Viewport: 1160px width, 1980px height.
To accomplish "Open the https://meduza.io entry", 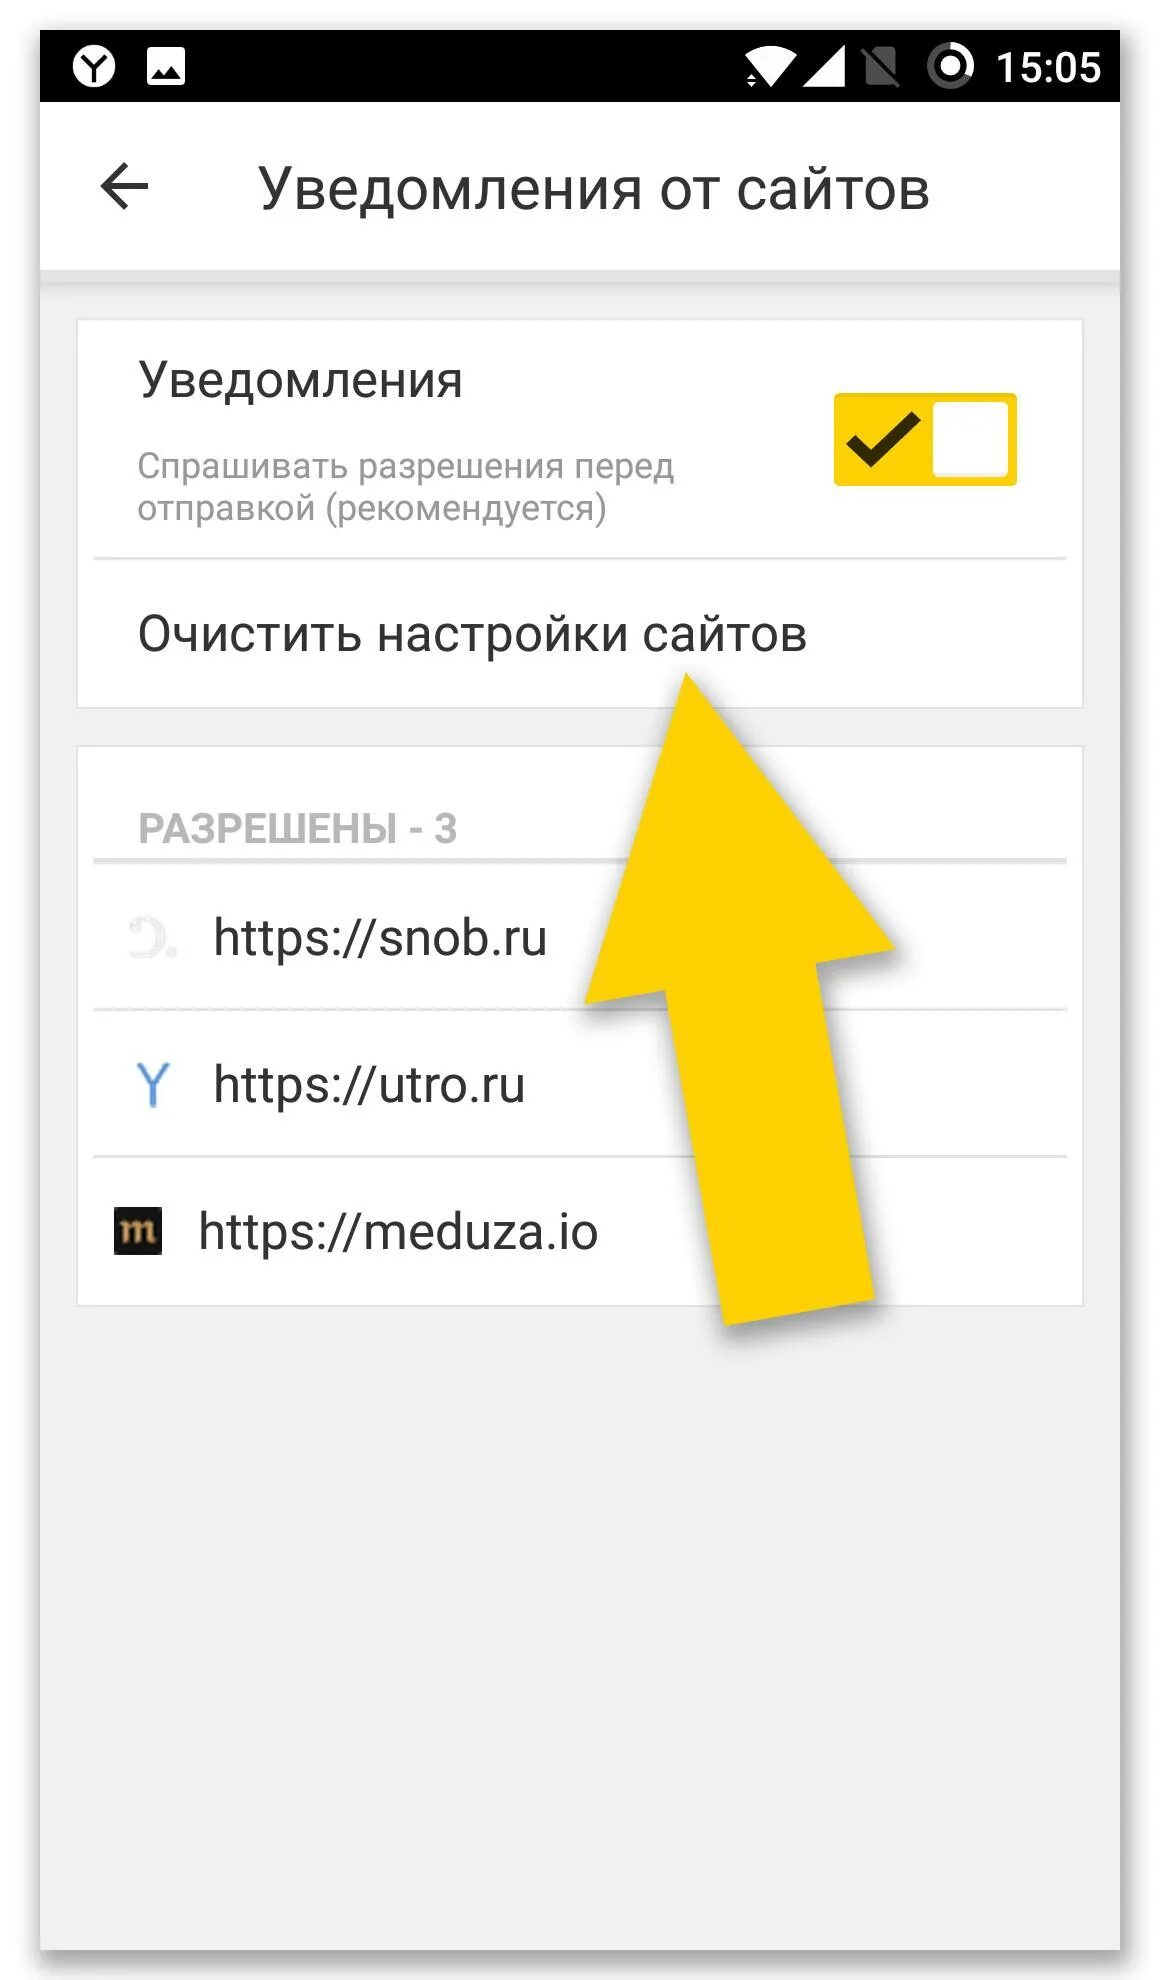I will 580,1231.
